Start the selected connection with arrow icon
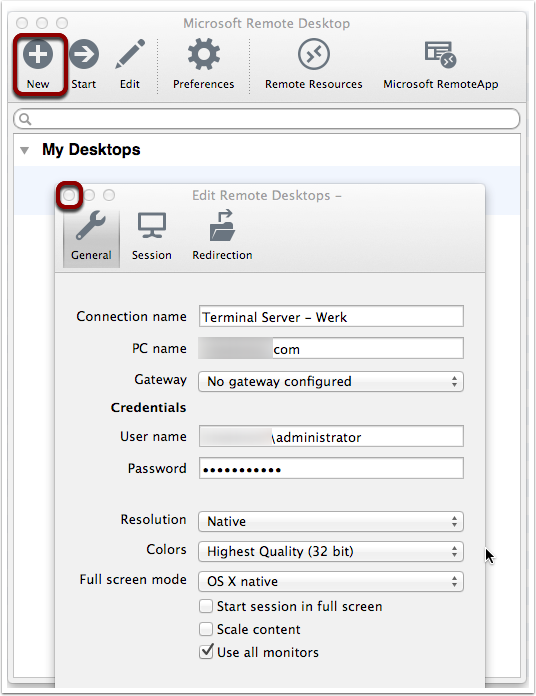This screenshot has height=696, width=536. 83,55
